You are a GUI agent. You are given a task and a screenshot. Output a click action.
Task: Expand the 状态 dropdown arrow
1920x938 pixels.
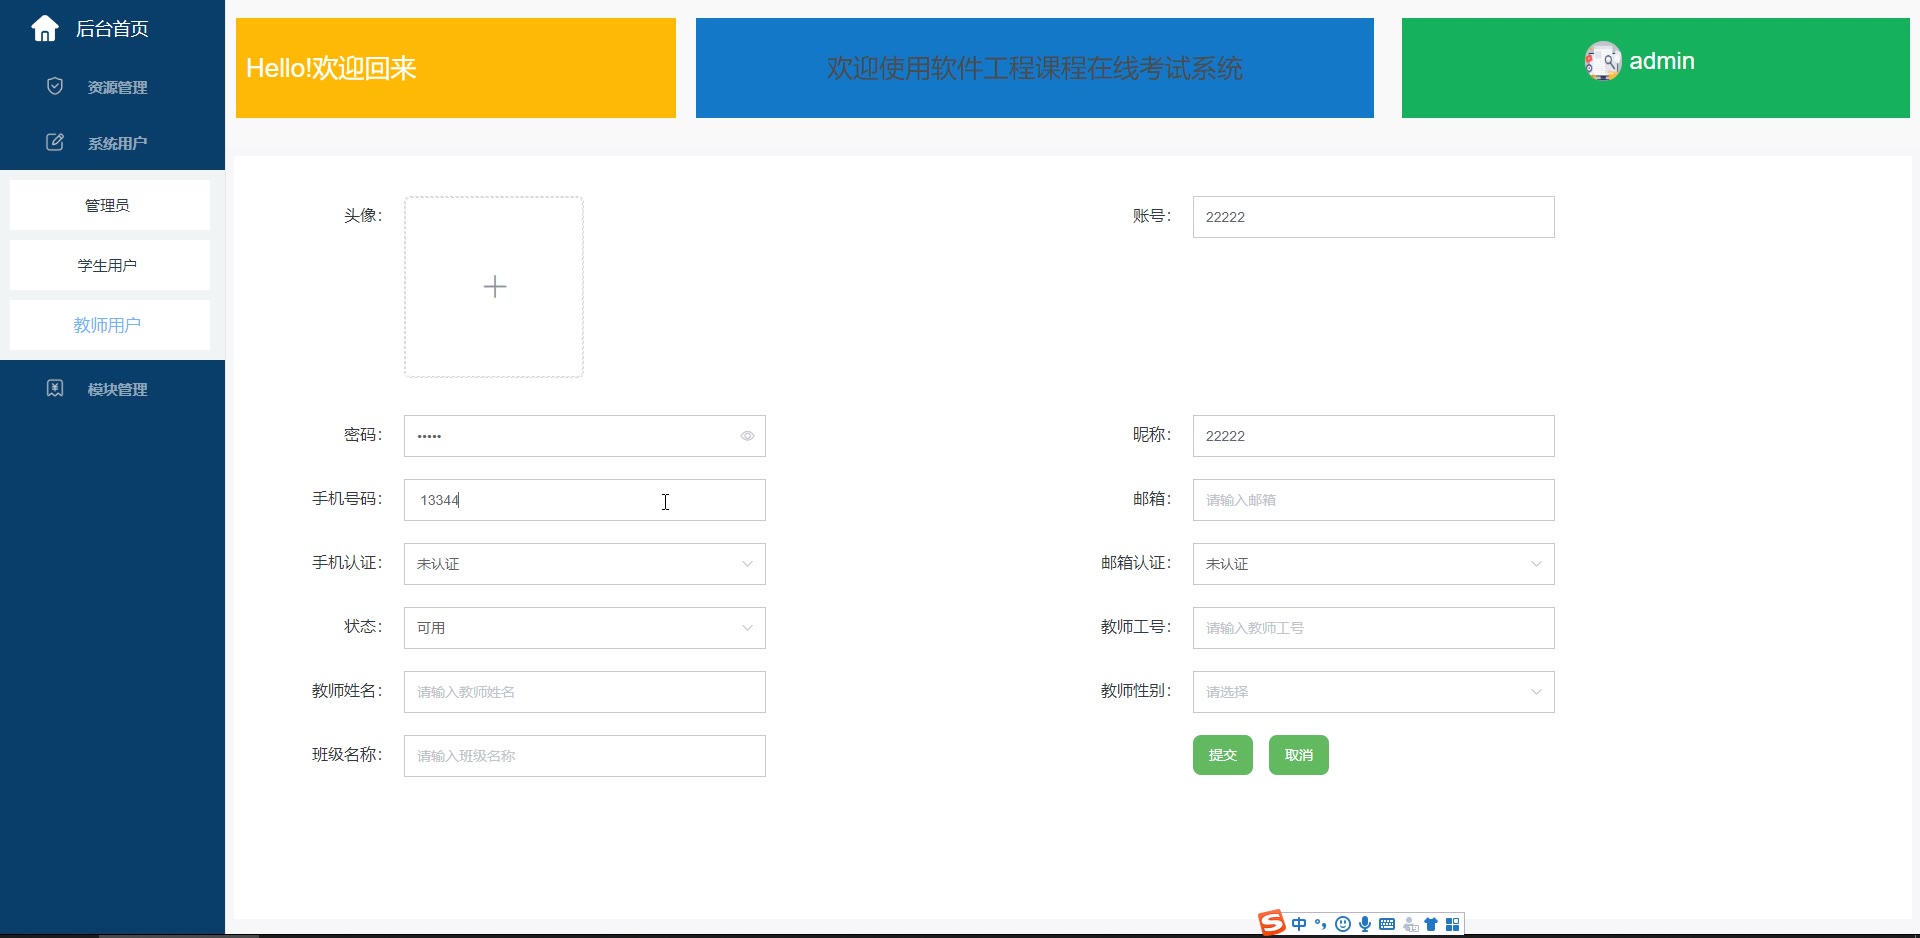(747, 628)
